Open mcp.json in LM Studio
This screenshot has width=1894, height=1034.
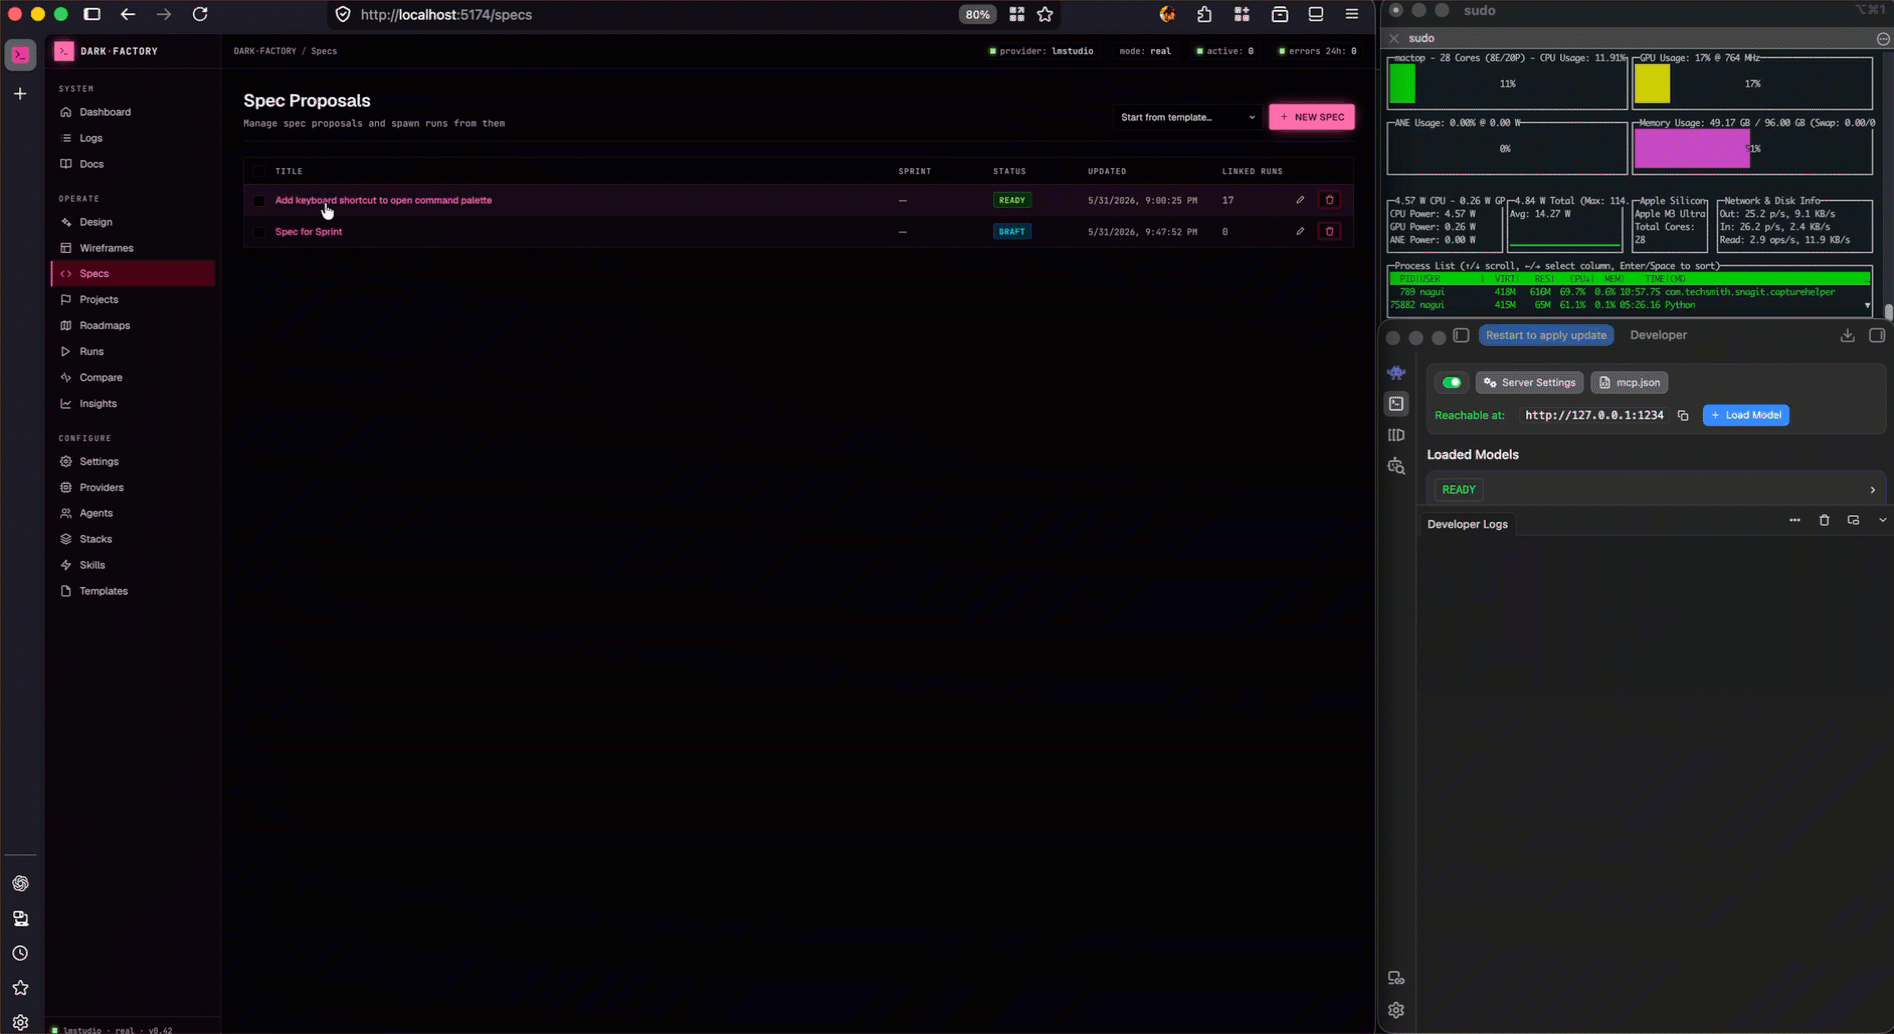(1630, 382)
